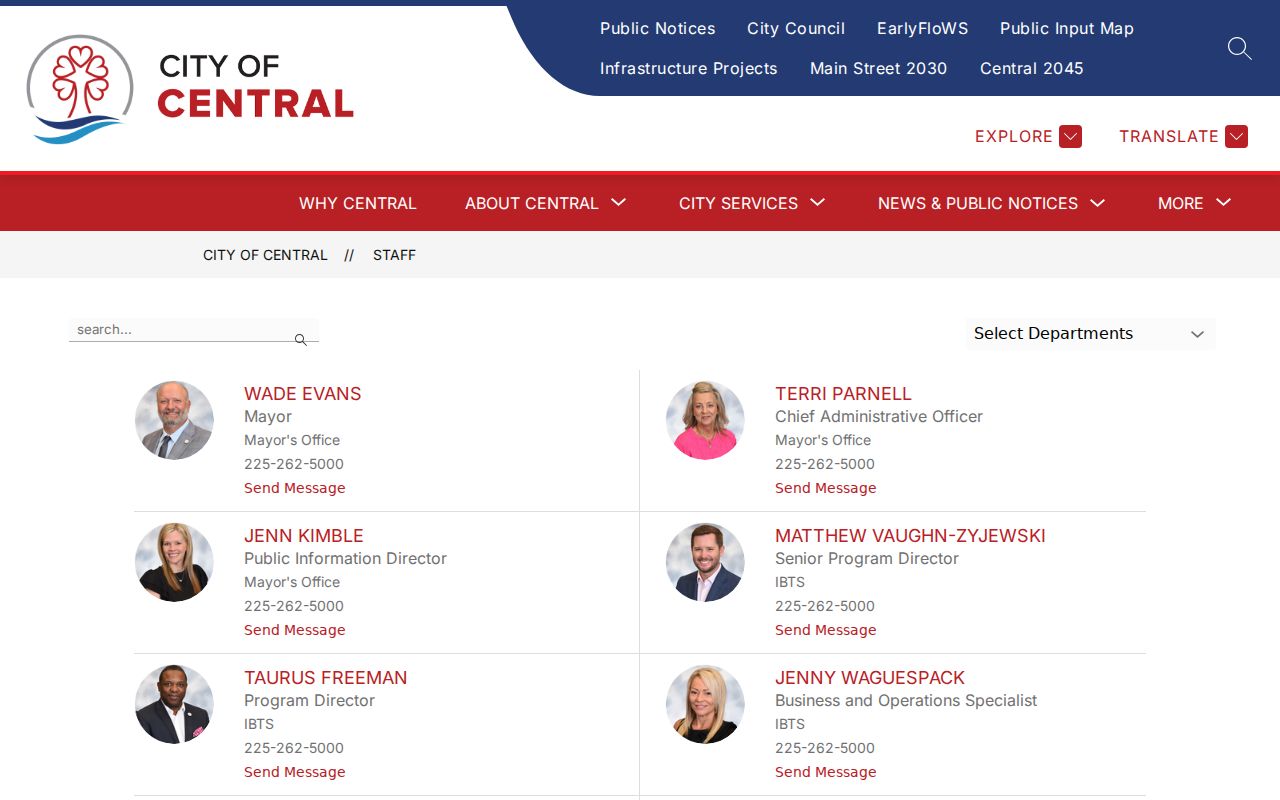Click the staff search magnifier icon
This screenshot has width=1280, height=800.
pos(301,340)
